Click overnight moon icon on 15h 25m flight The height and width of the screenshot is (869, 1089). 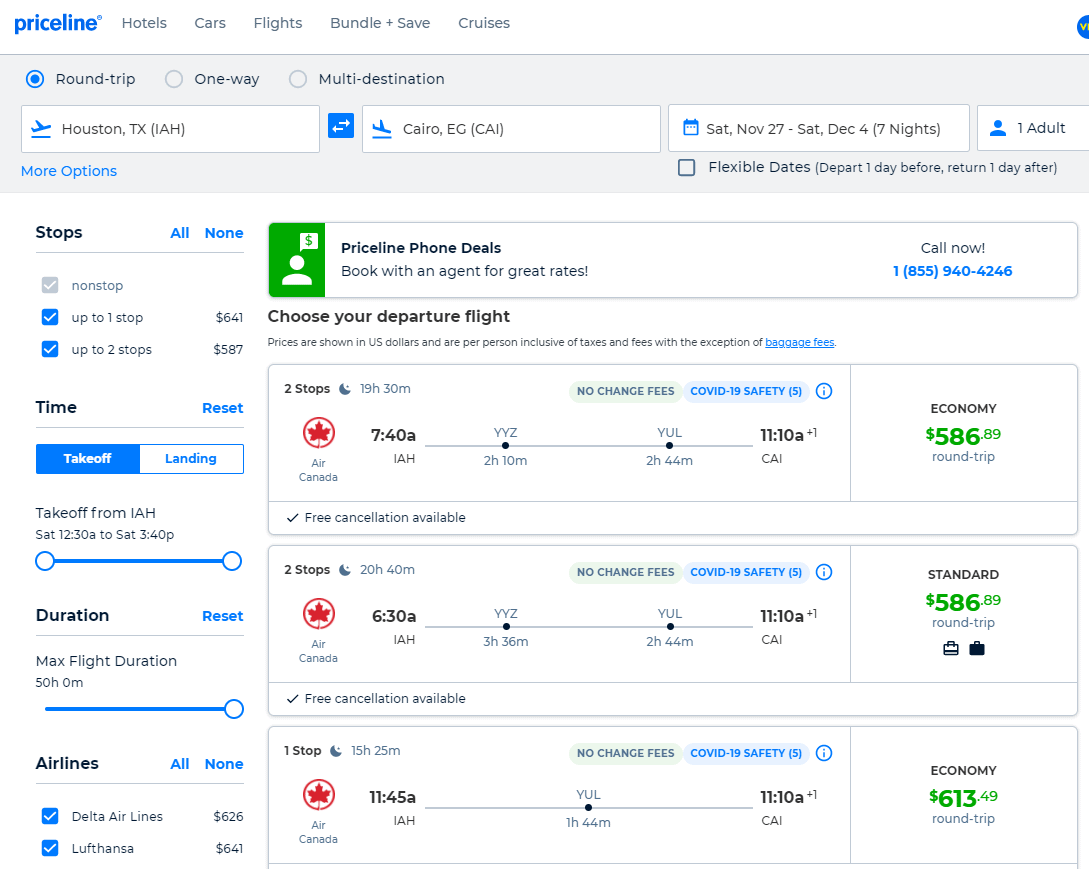336,751
